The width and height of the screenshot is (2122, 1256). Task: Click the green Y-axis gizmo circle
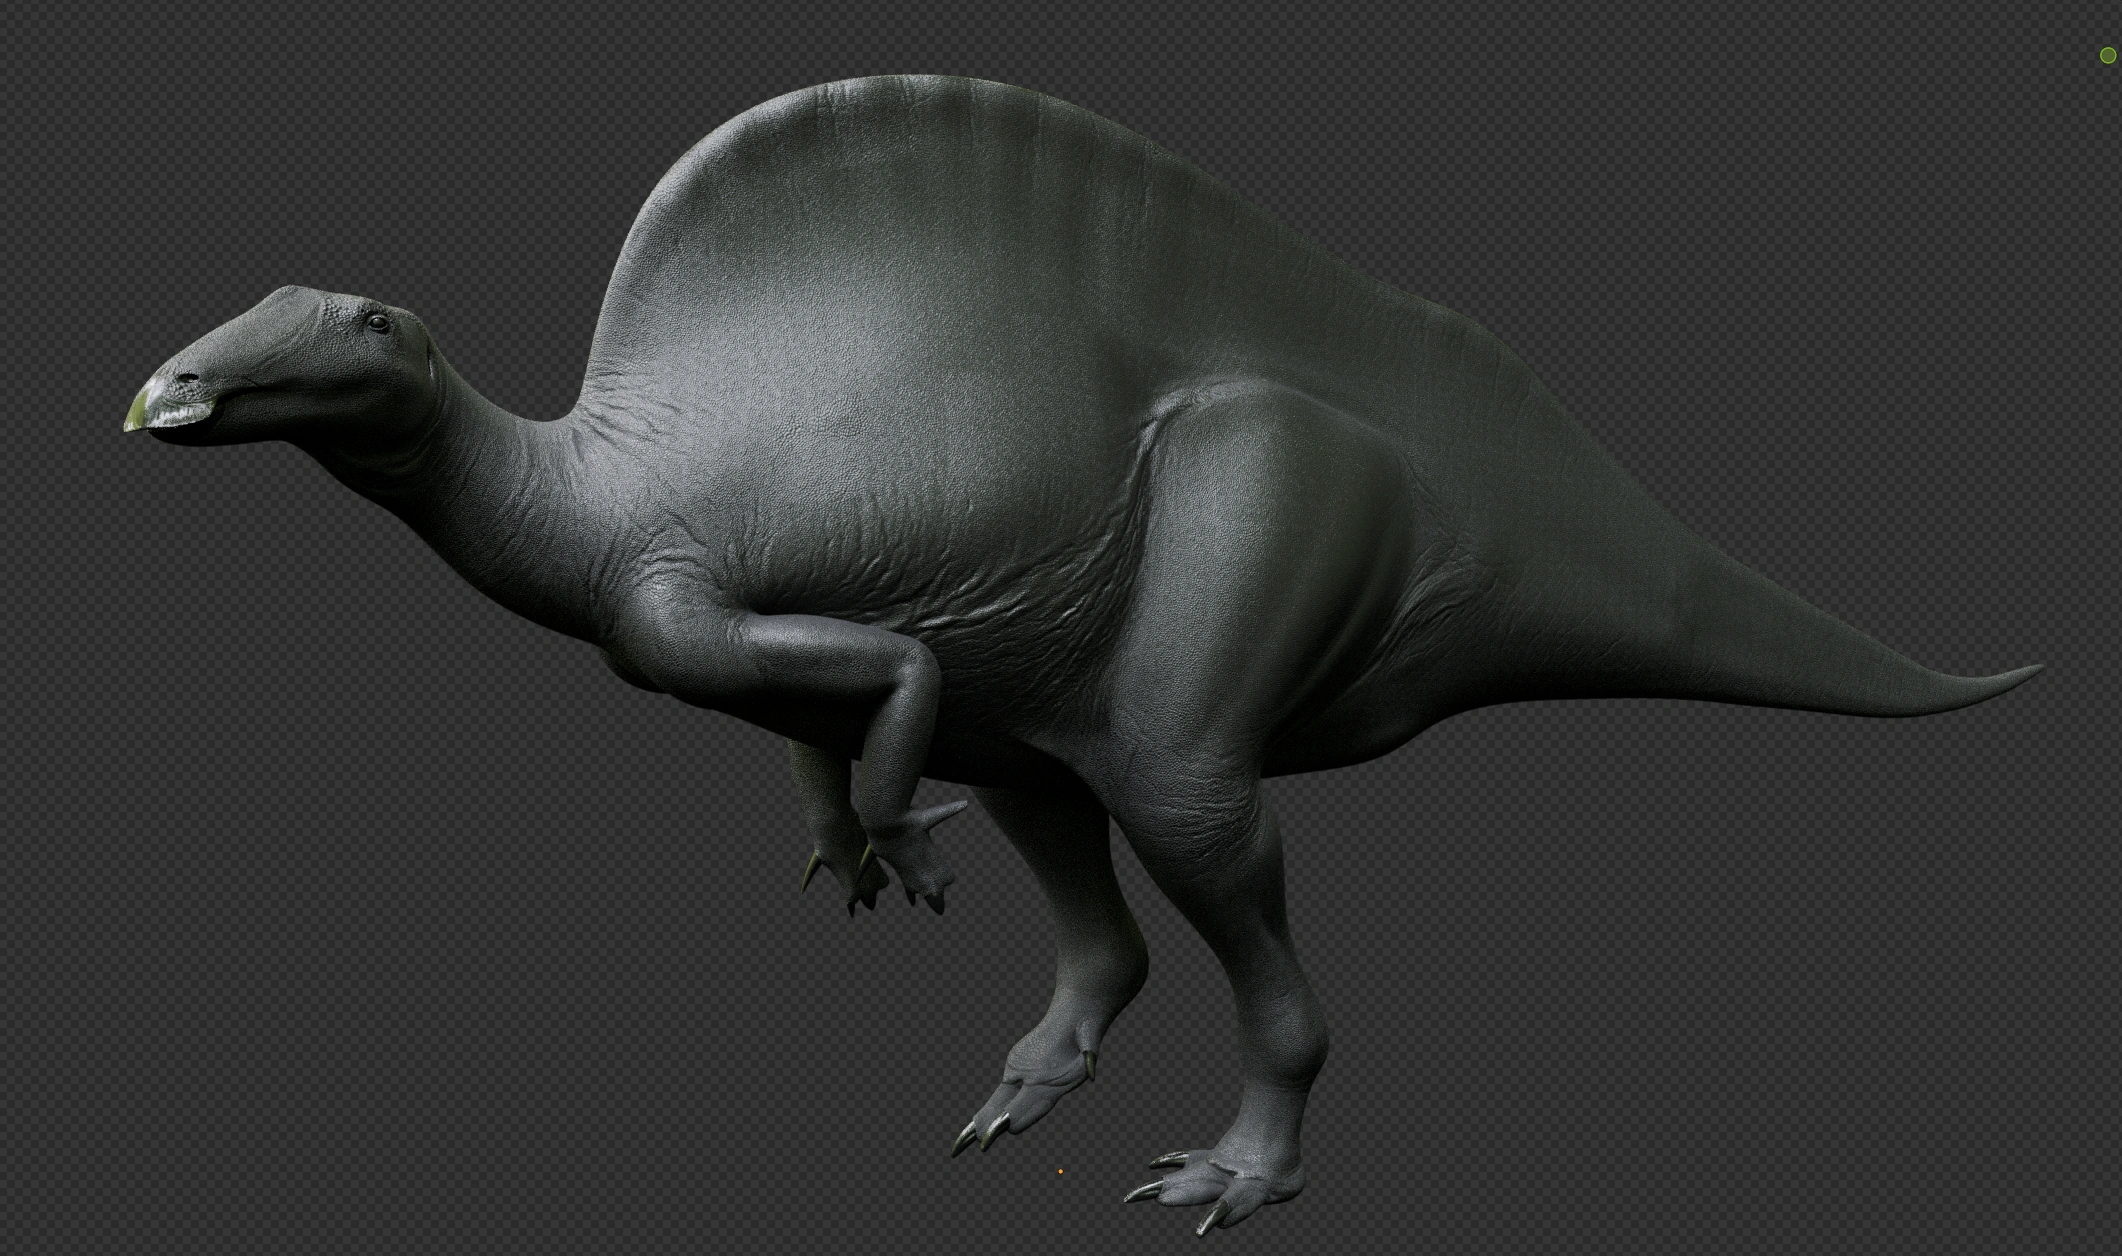2107,56
